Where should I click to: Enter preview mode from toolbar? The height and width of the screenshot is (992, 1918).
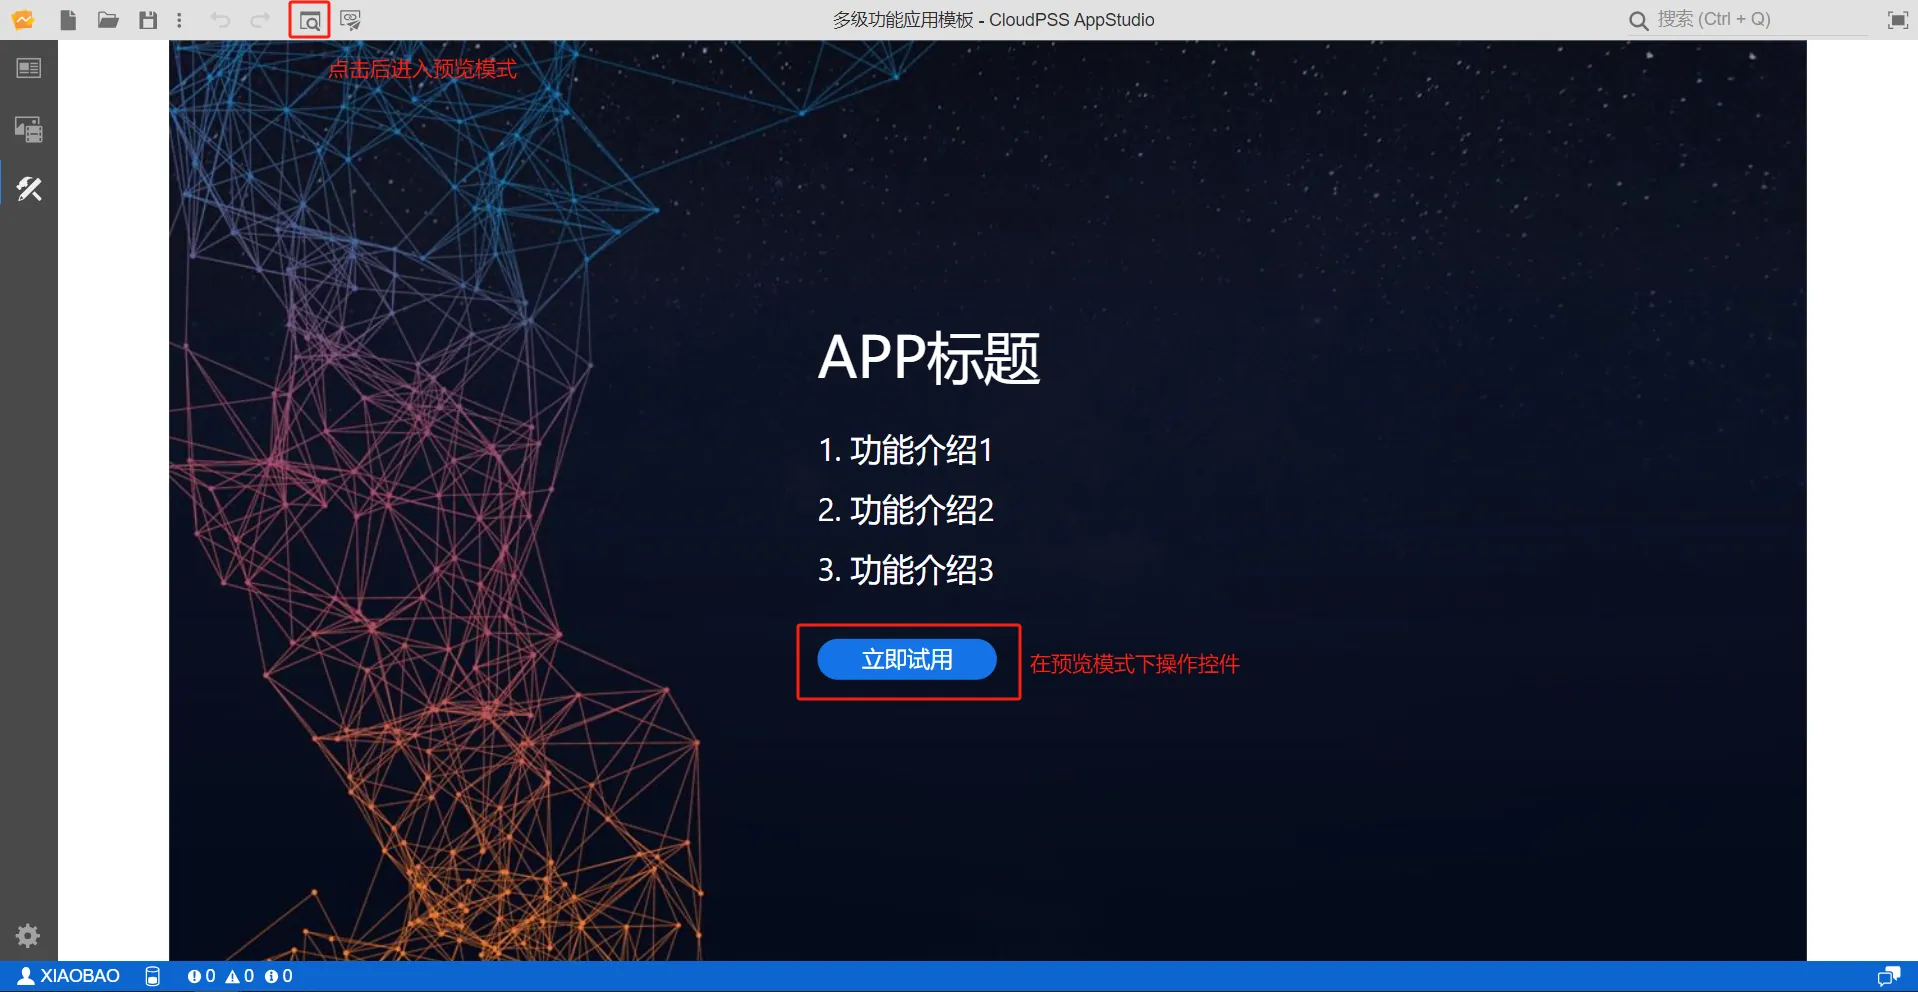(x=310, y=20)
